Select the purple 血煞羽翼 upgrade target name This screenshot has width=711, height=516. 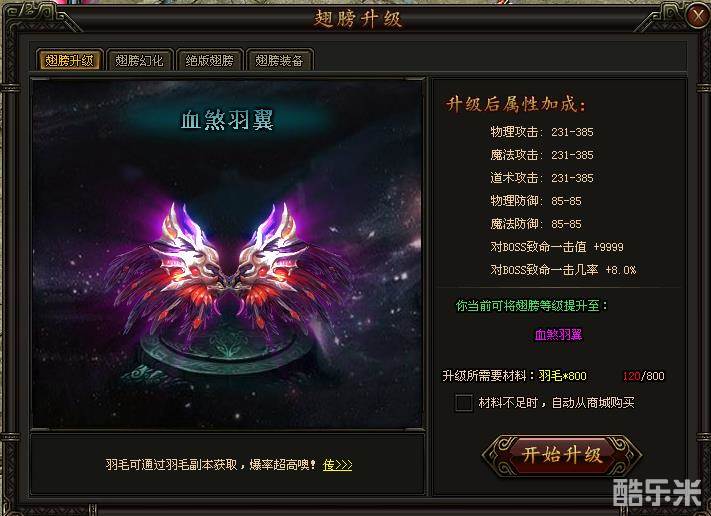(558, 335)
